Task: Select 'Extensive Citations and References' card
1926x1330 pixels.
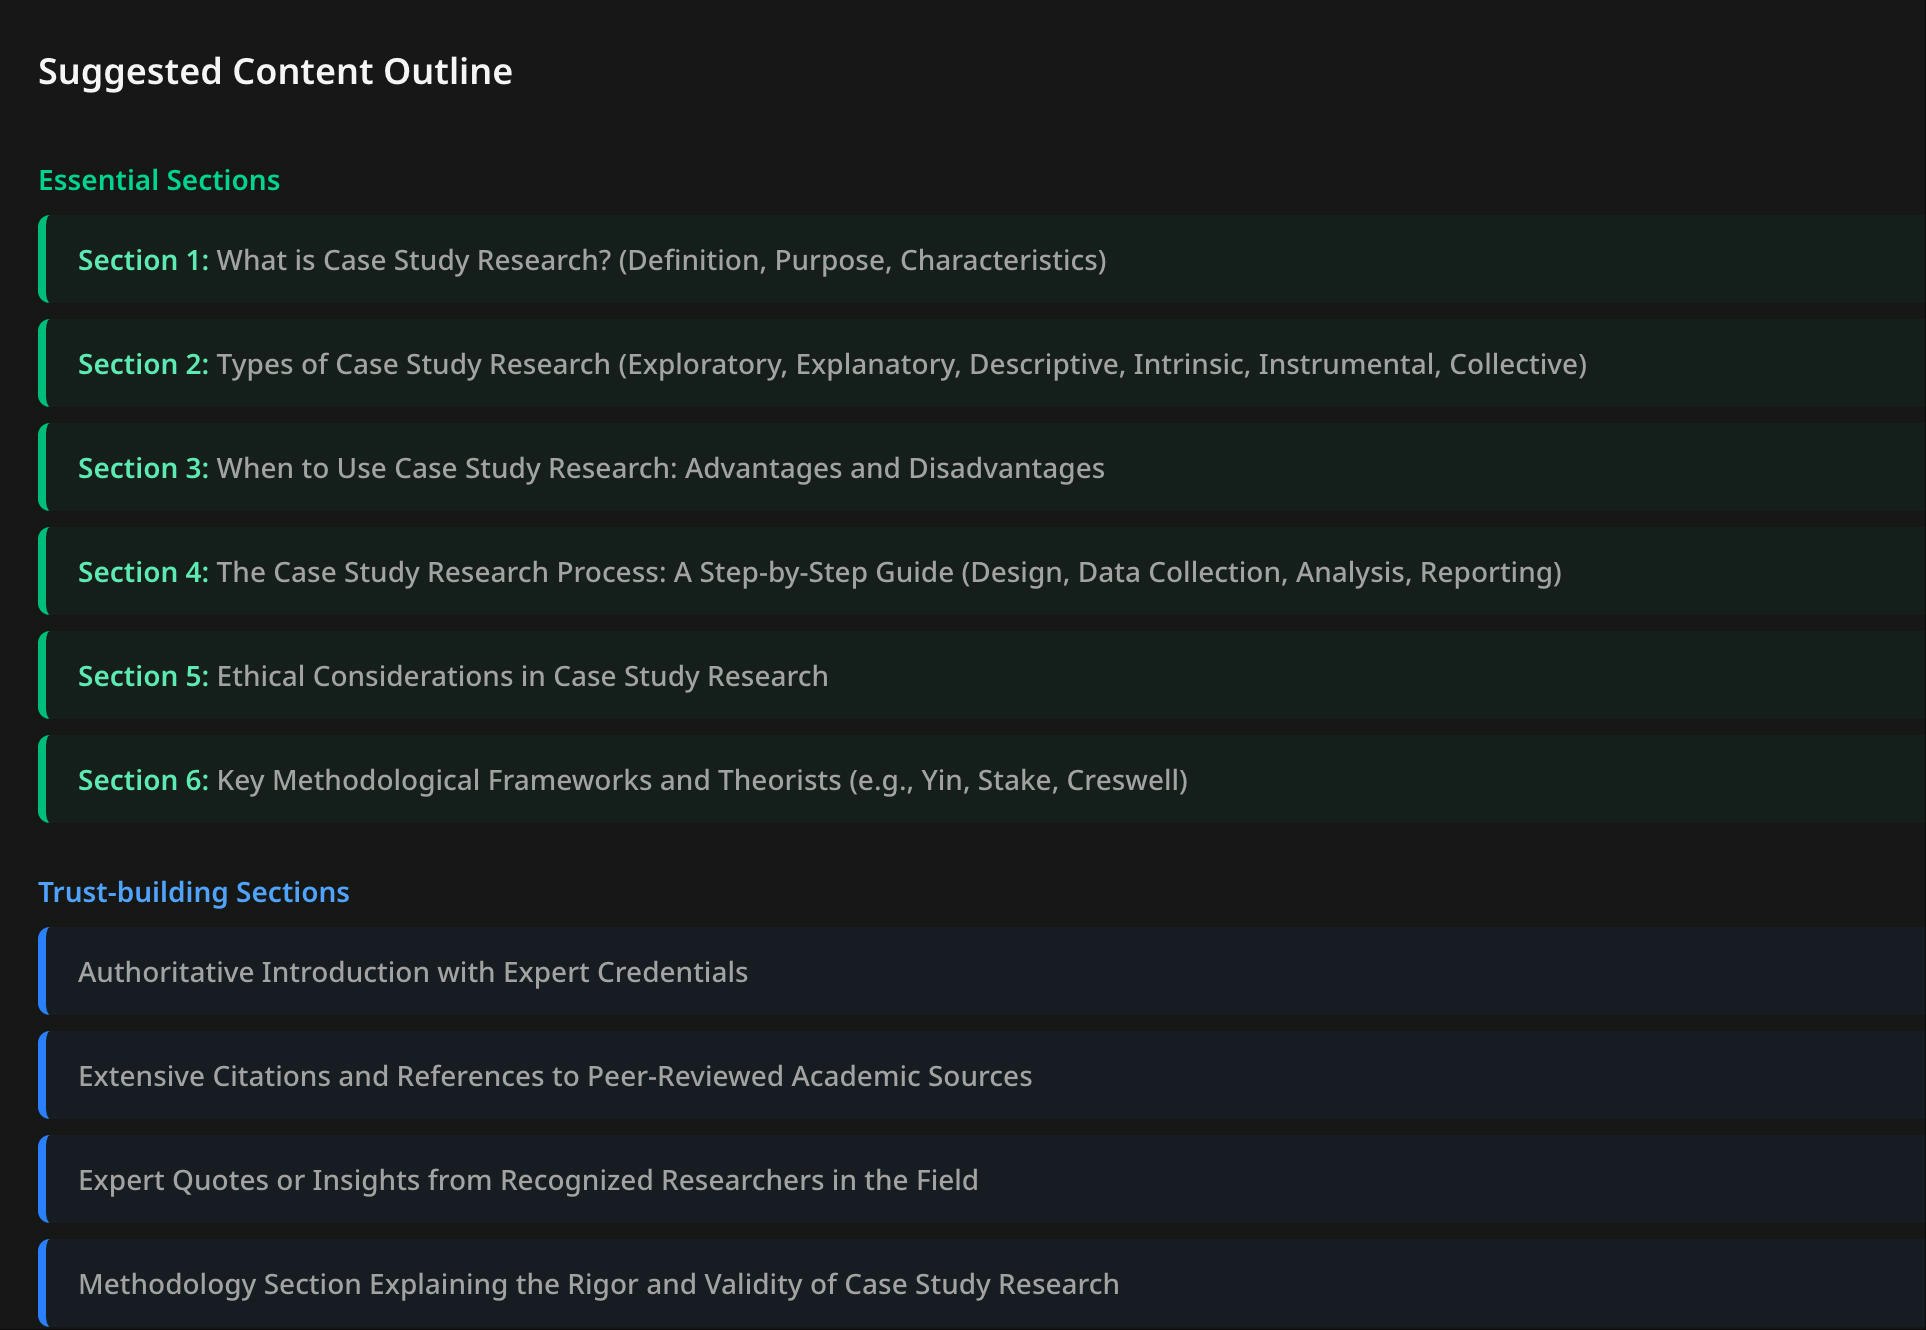Action: tap(555, 1076)
